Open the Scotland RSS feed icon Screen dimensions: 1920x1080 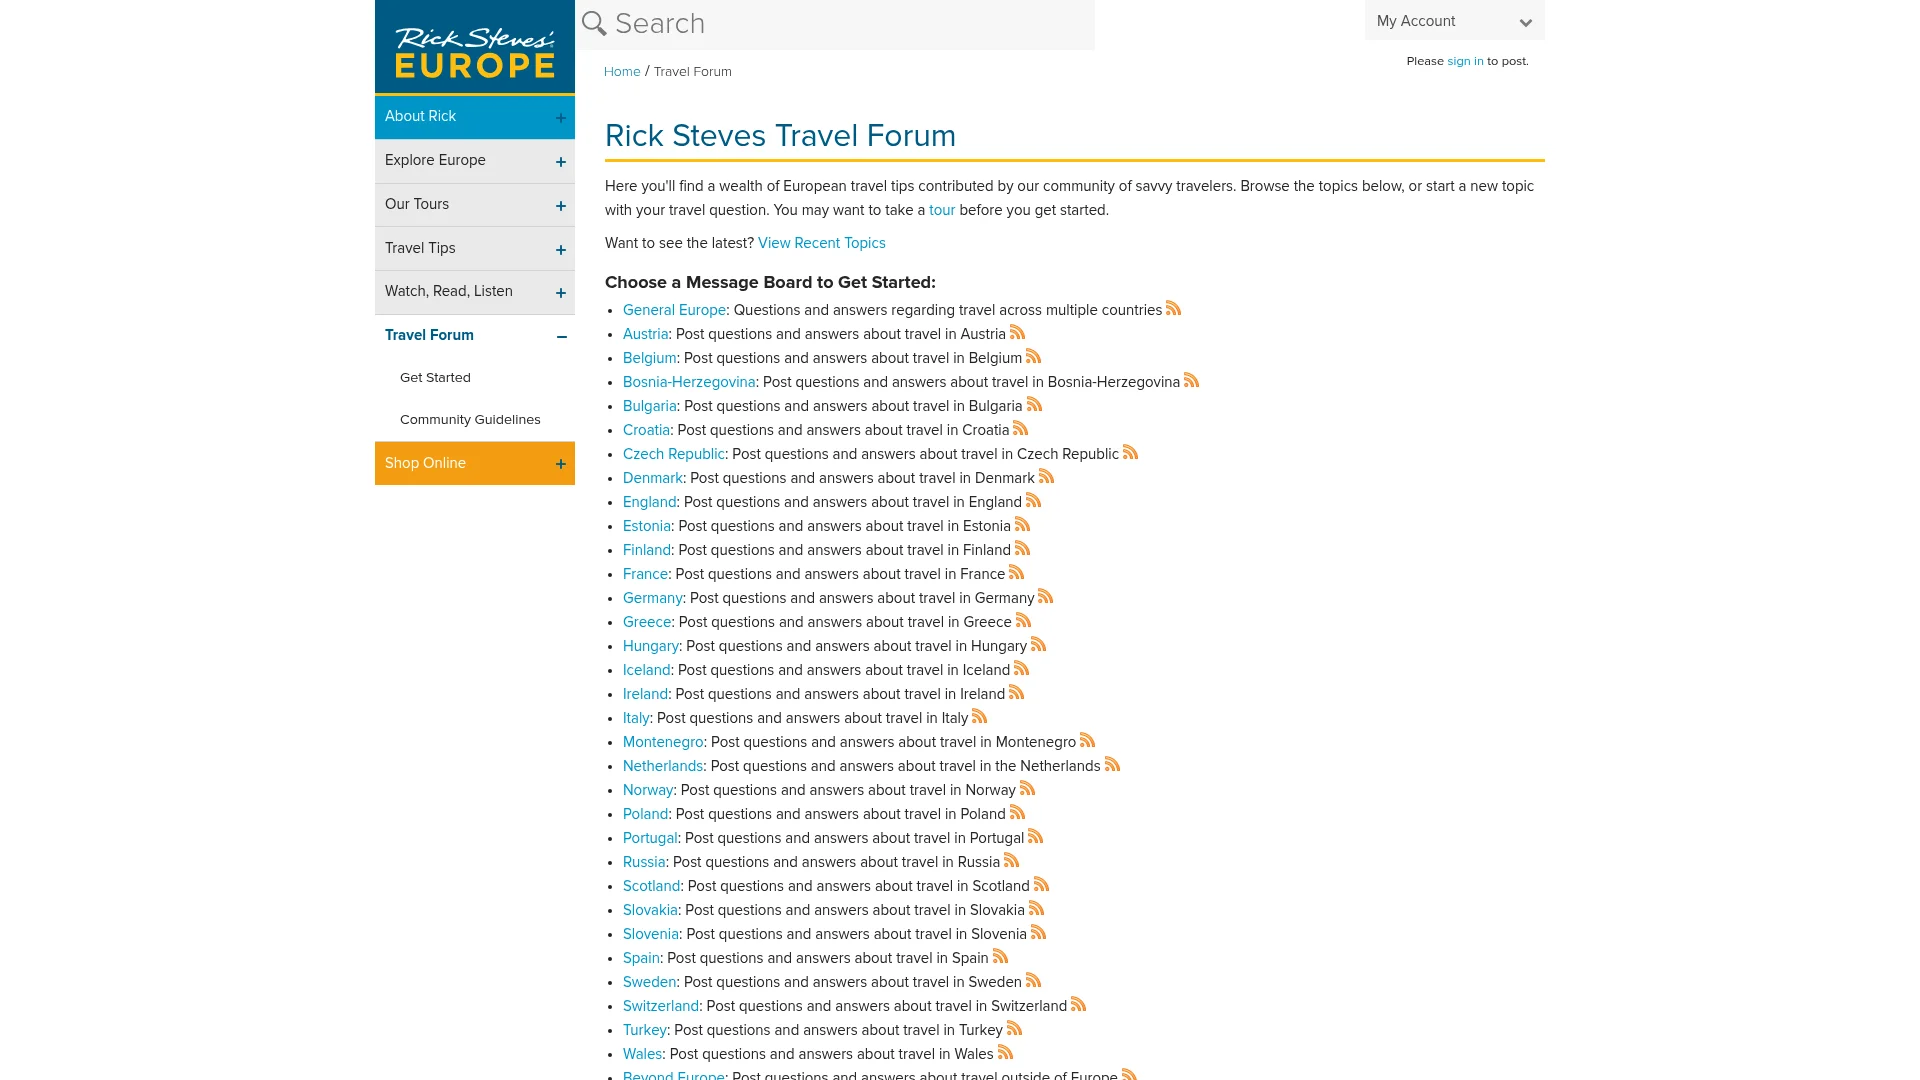click(1041, 884)
